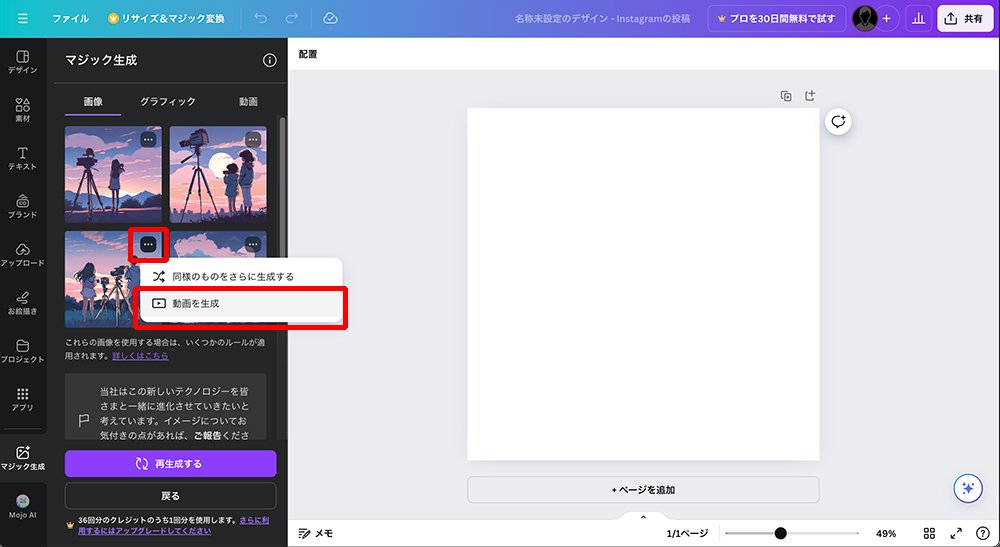Open the 詳しくはこちら link
This screenshot has height=547, width=1000.
coord(140,356)
